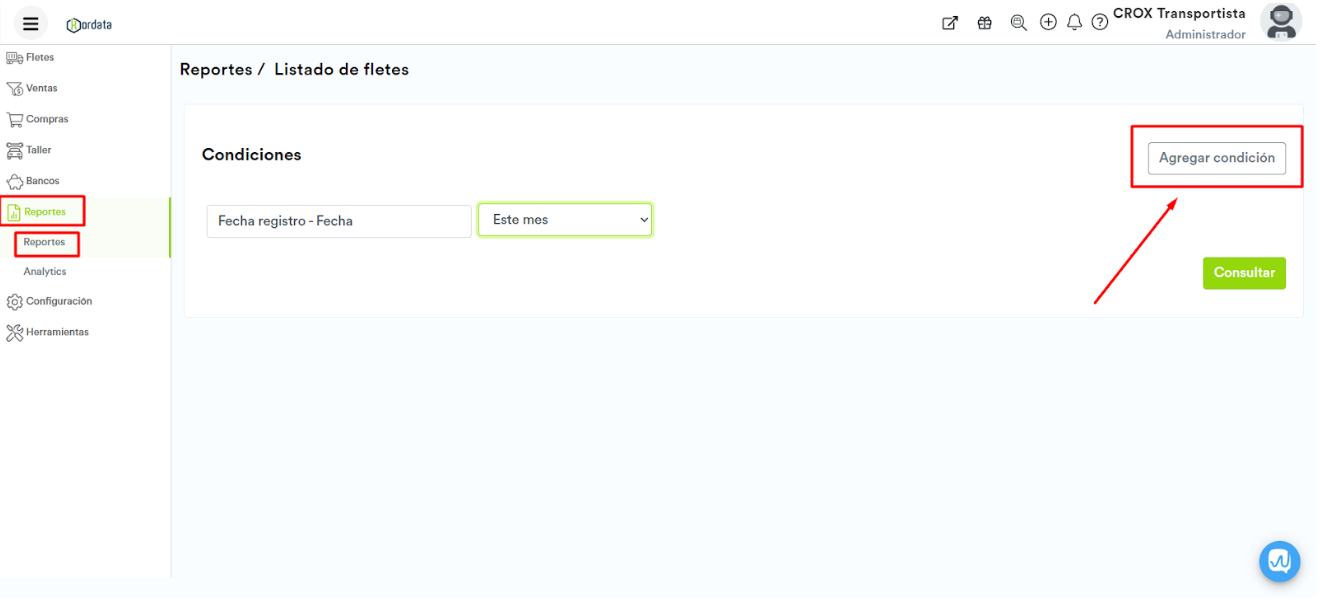Open the notifications bell
Screen dimensions: 1320x614
(1074, 22)
